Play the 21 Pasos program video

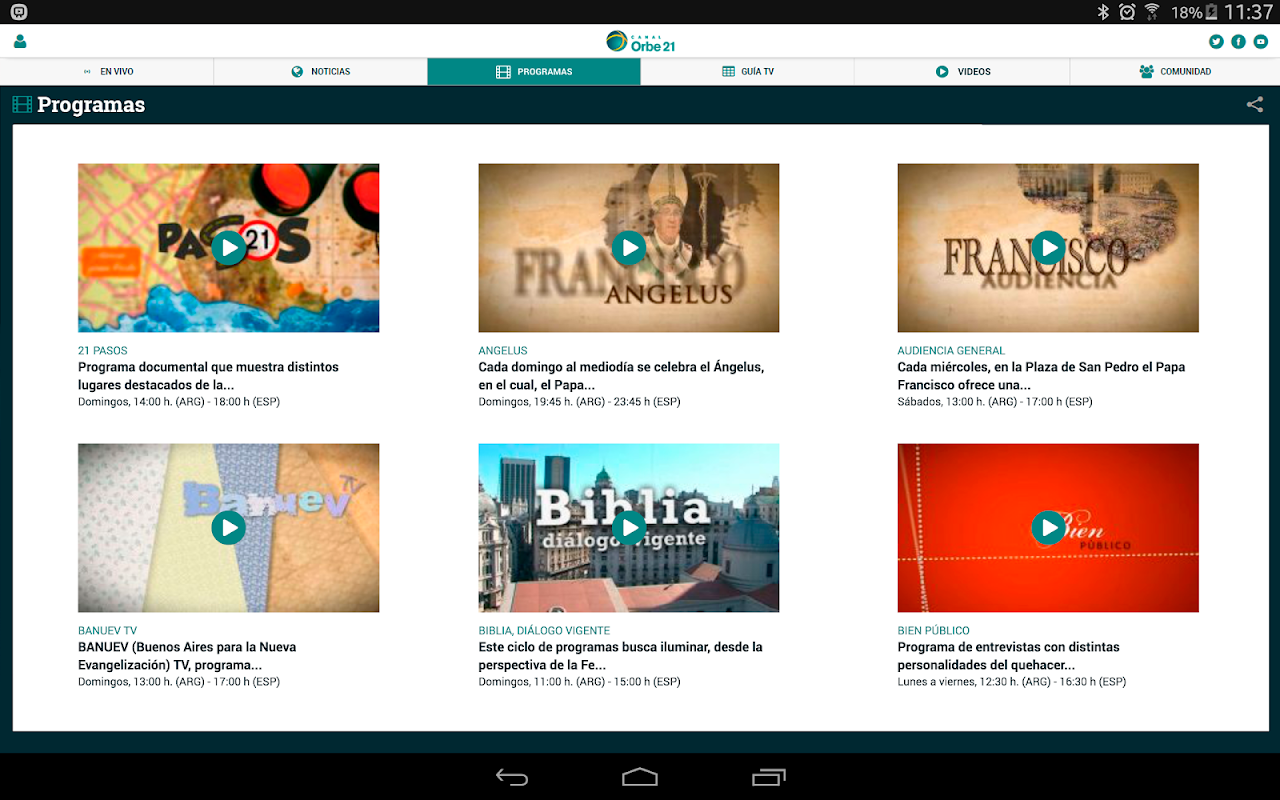[229, 248]
